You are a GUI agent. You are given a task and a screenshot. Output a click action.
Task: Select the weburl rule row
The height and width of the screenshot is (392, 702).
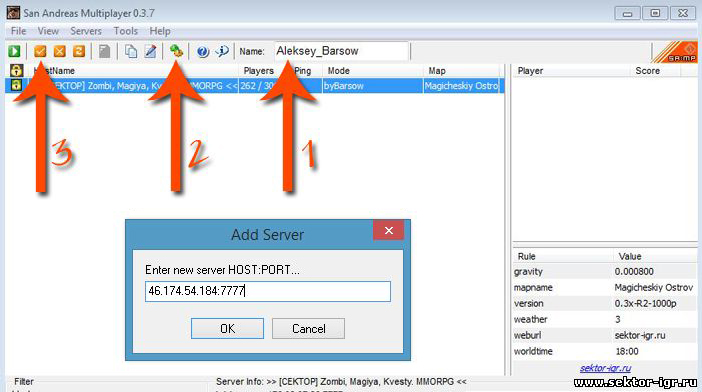tap(605, 335)
